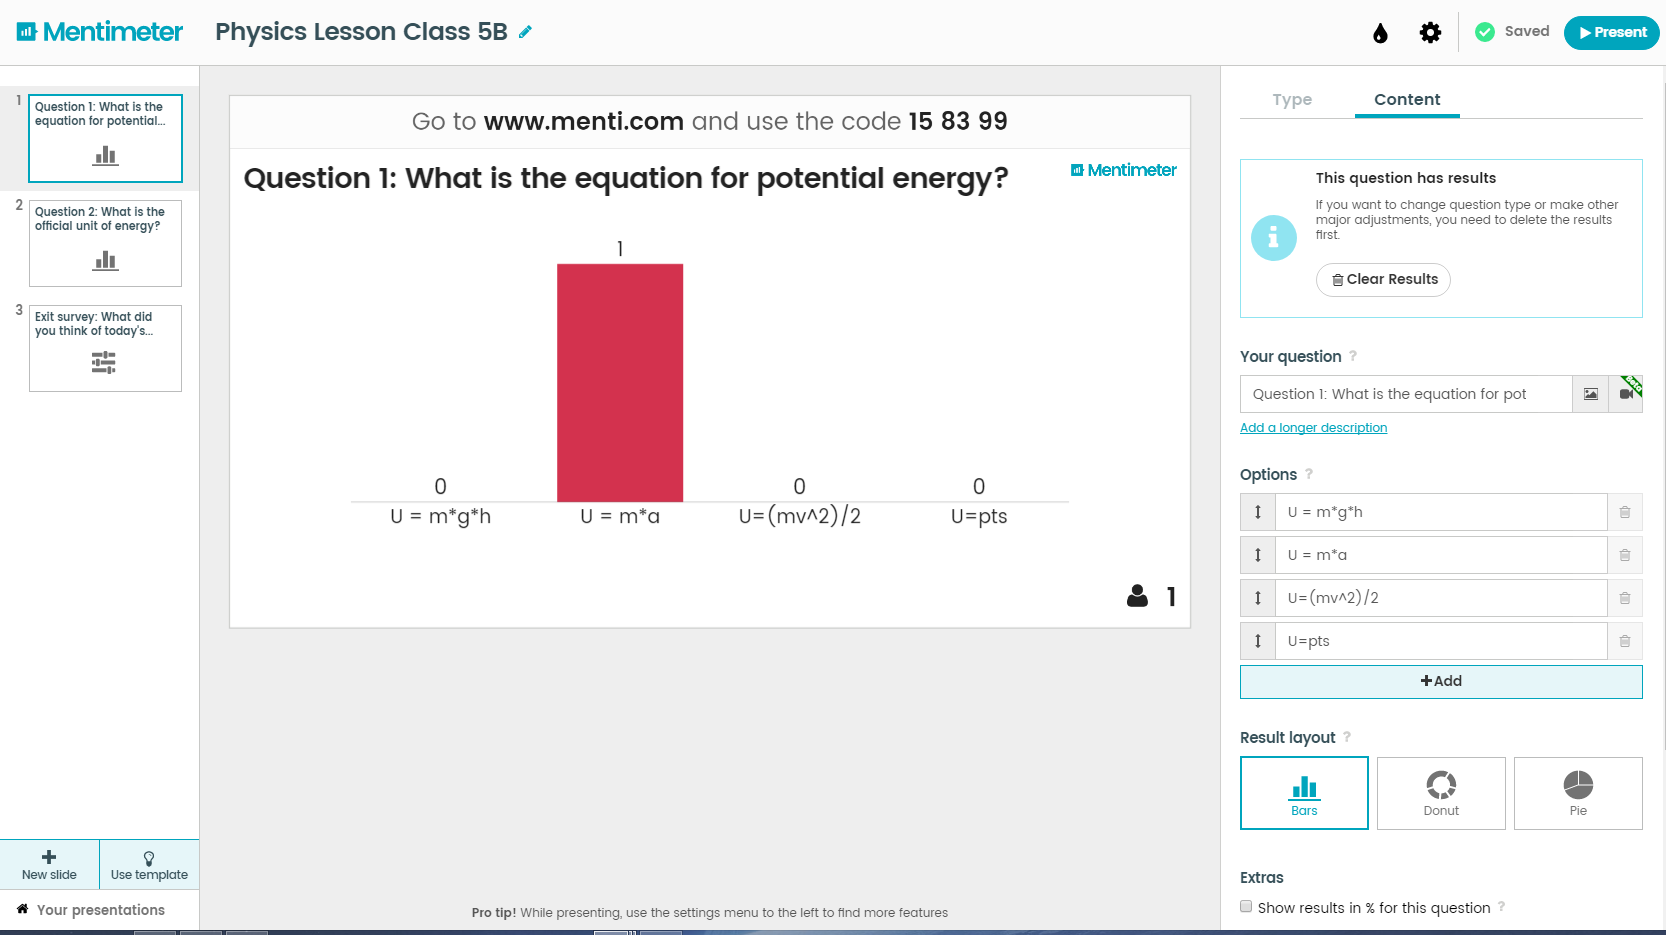The image size is (1666, 935).
Task: Open slide 2 thumbnail about unit of energy
Action: [105, 244]
